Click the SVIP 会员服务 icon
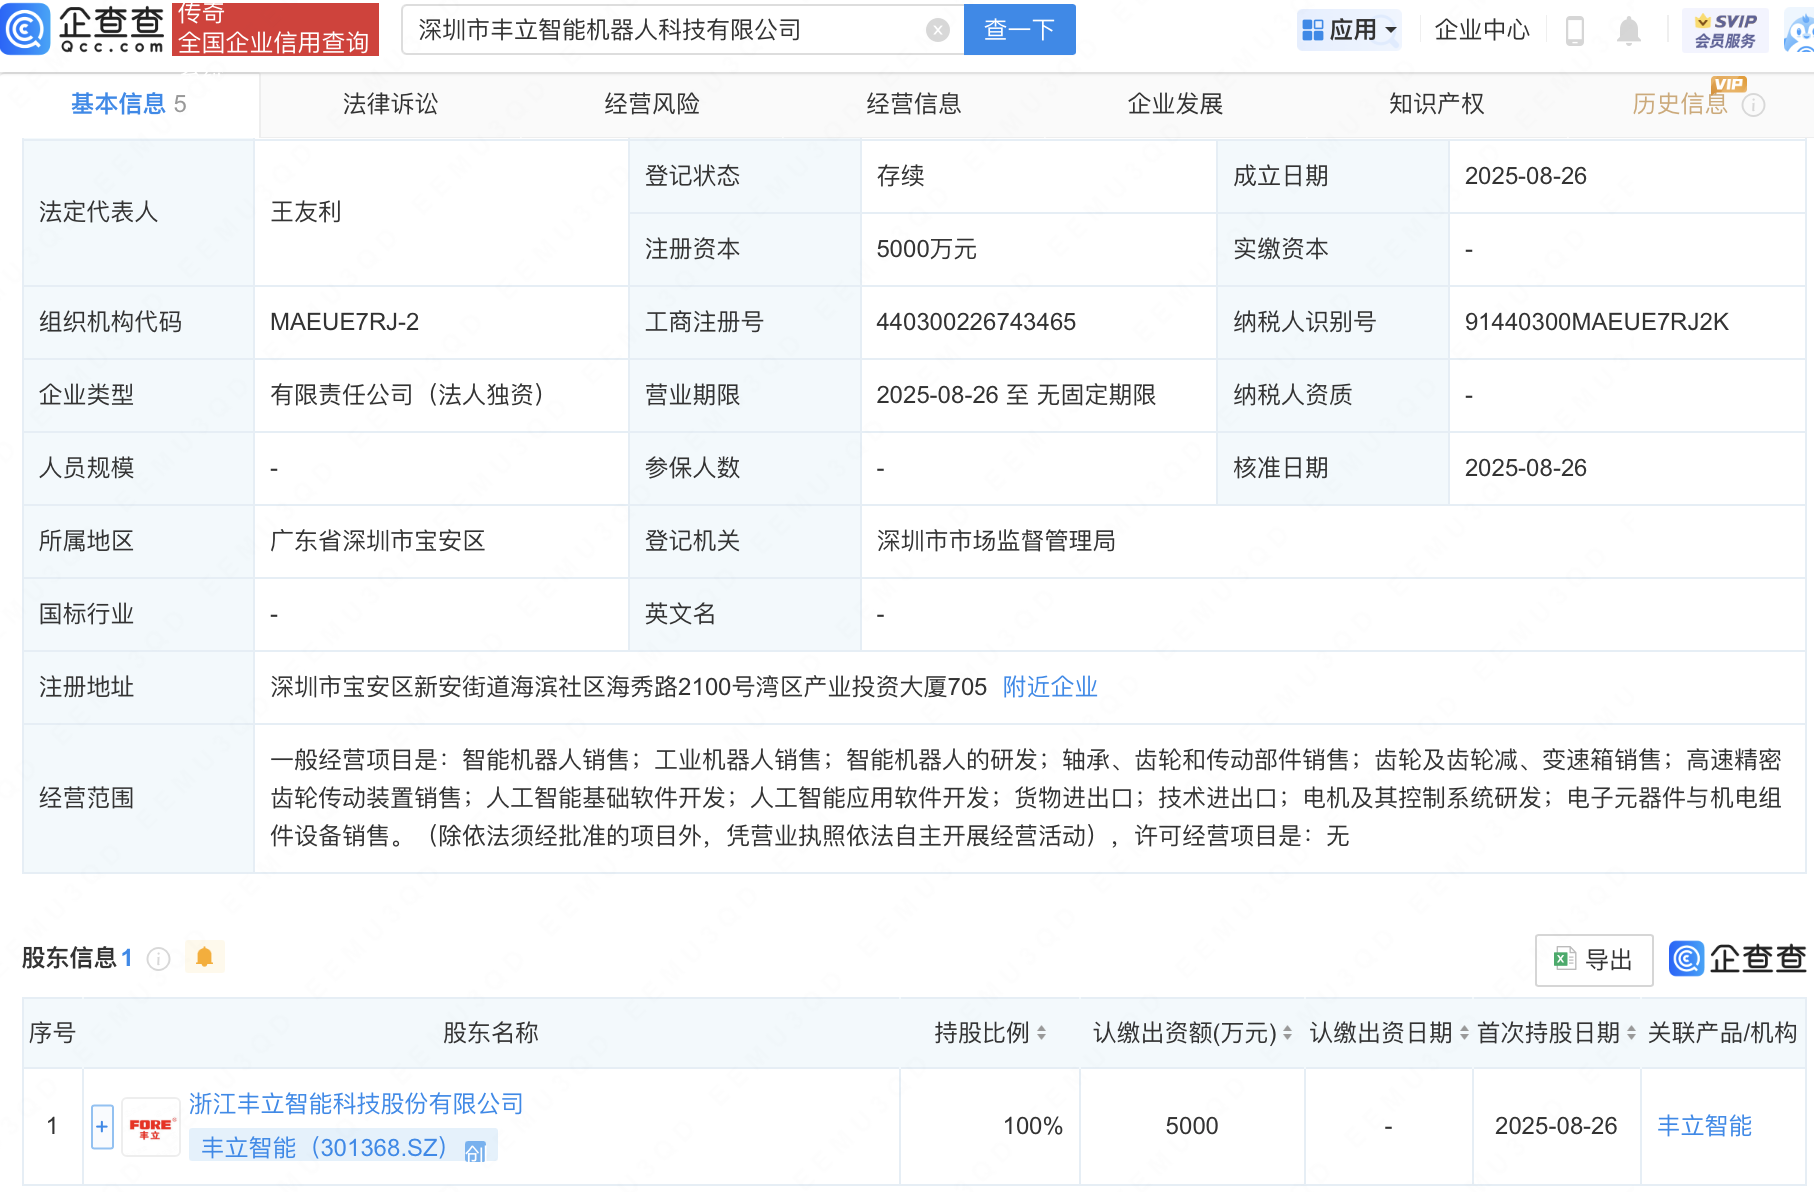This screenshot has height=1192, width=1814. [1727, 29]
